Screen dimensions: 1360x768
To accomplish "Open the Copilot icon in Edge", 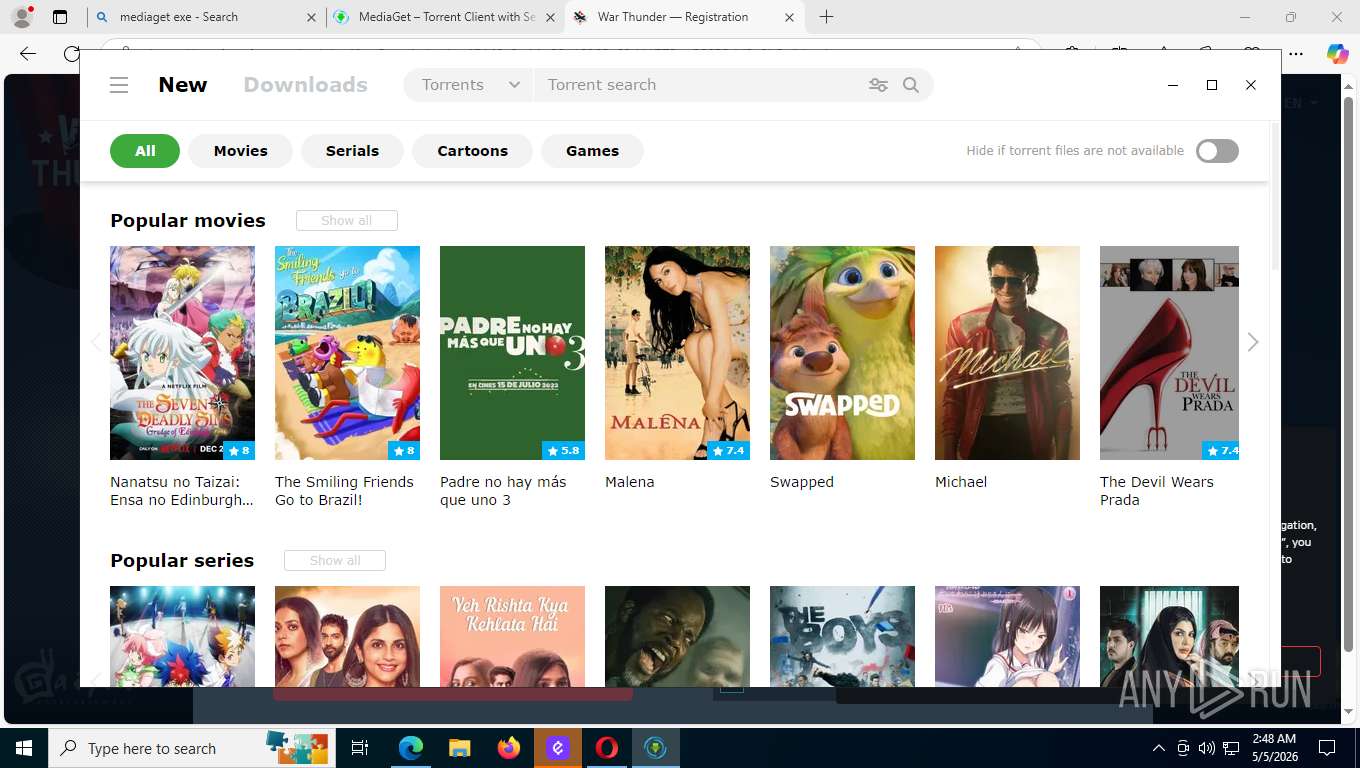I will click(1337, 54).
